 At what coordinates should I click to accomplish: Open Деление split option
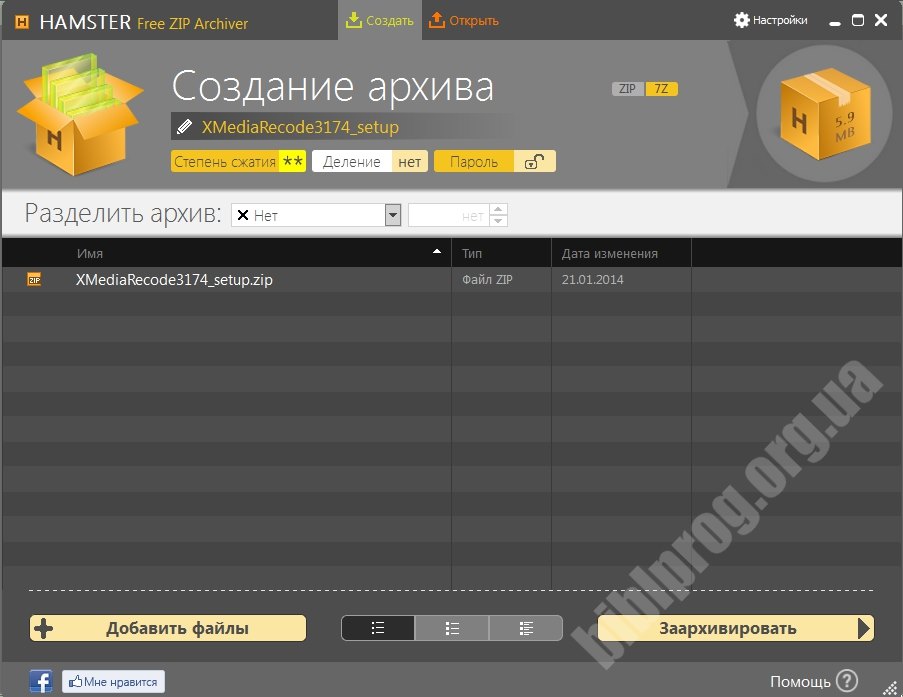pyautogui.click(x=370, y=161)
